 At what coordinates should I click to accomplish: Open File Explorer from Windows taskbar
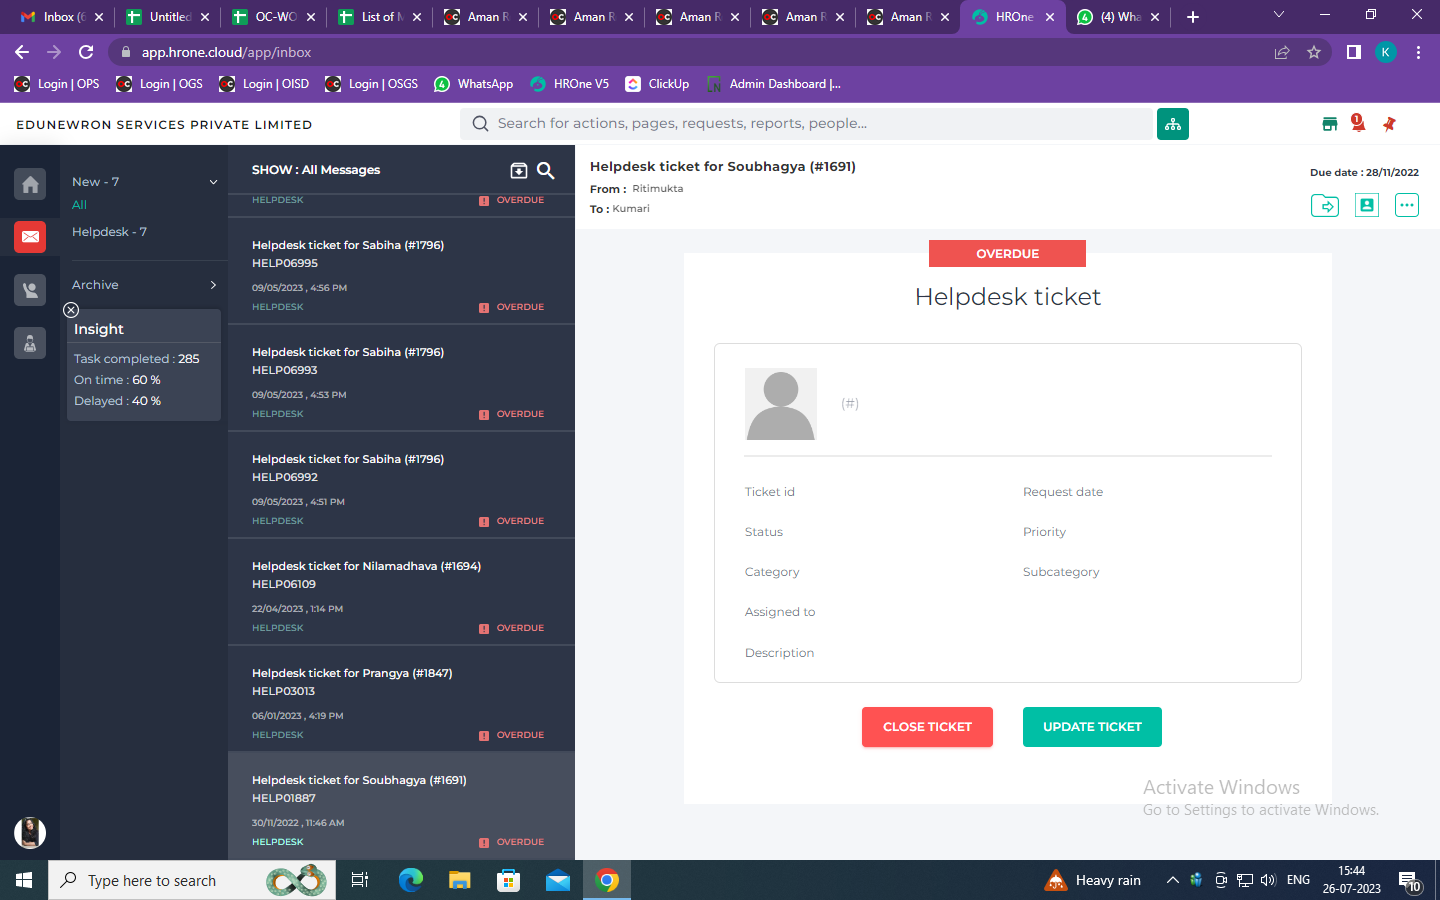(459, 880)
